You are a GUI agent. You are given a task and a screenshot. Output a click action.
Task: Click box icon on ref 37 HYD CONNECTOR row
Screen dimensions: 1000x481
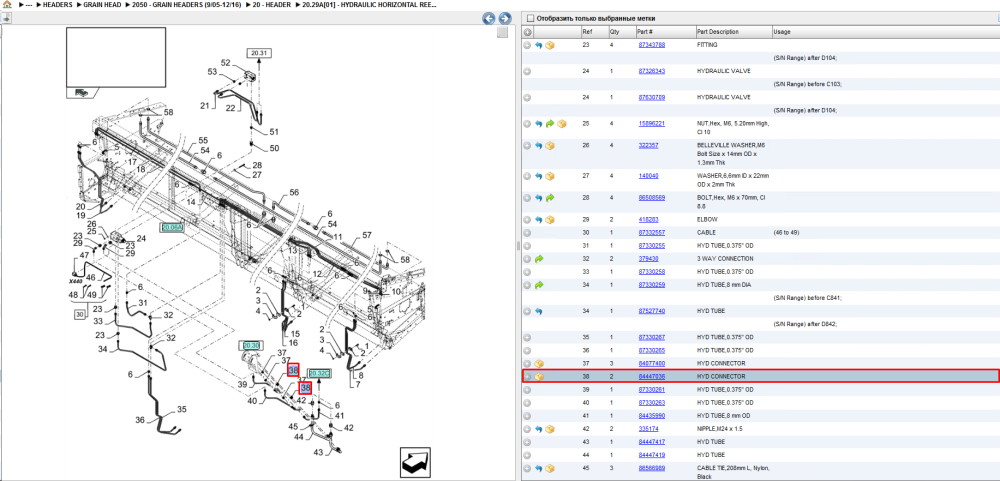(x=539, y=364)
